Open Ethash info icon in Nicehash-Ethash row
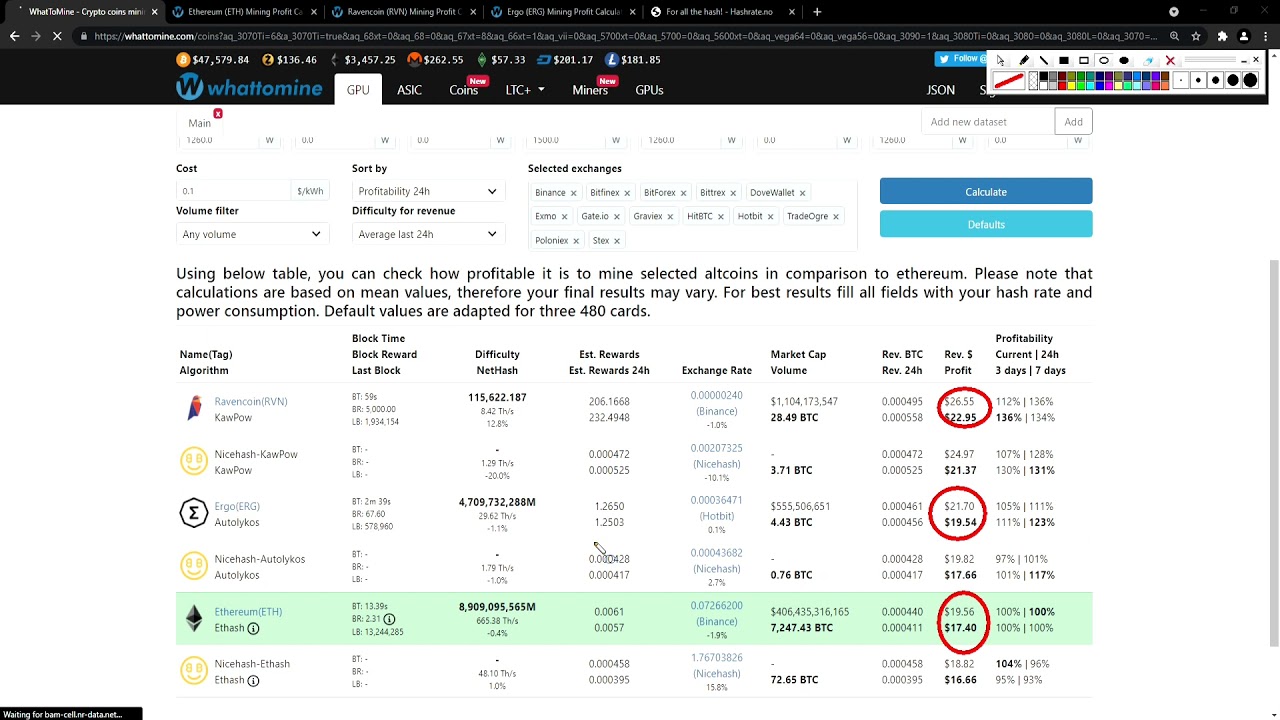Screen dimensions: 1280x720 tap(253, 680)
